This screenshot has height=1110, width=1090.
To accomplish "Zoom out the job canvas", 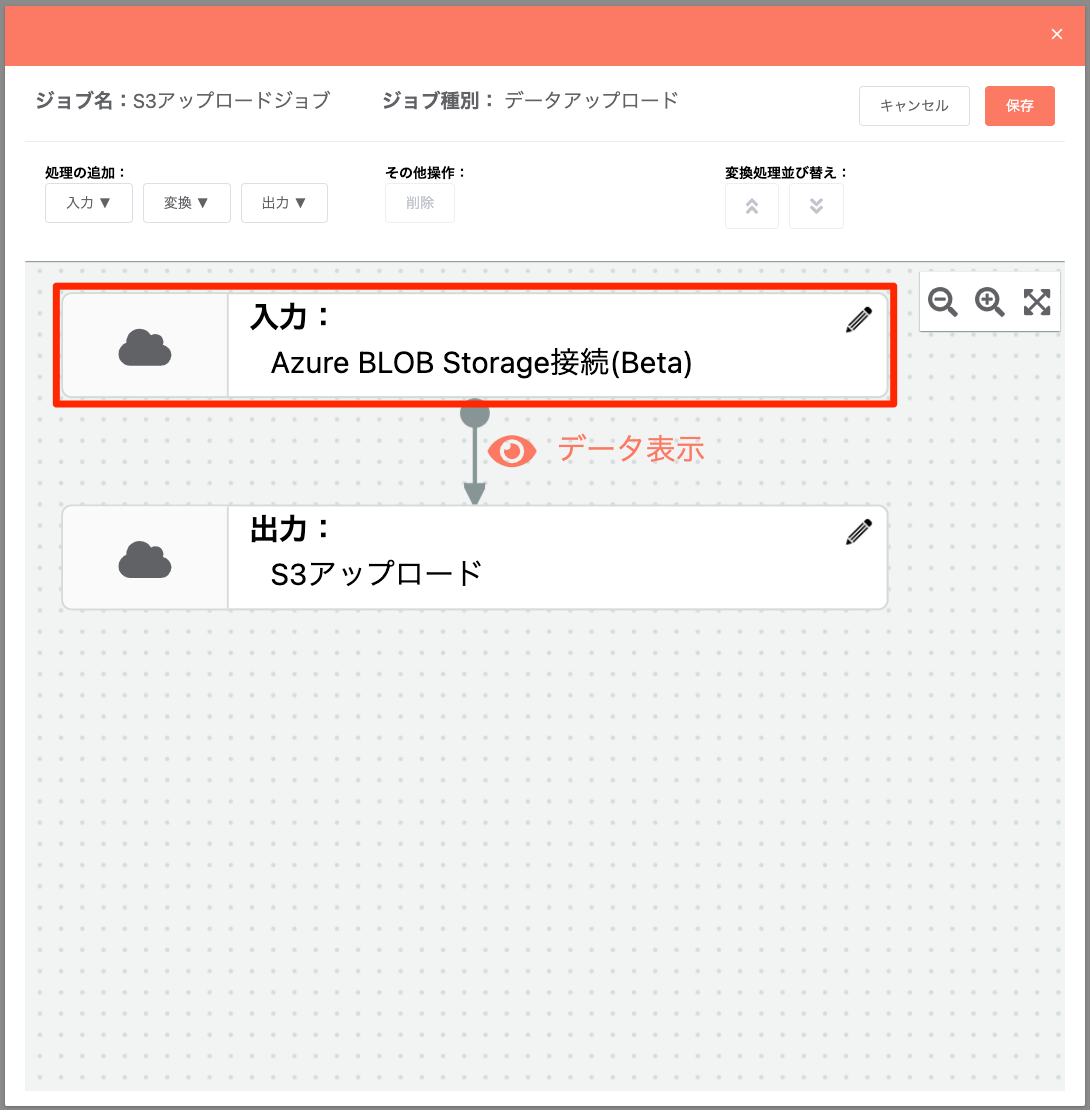I will pos(943,302).
